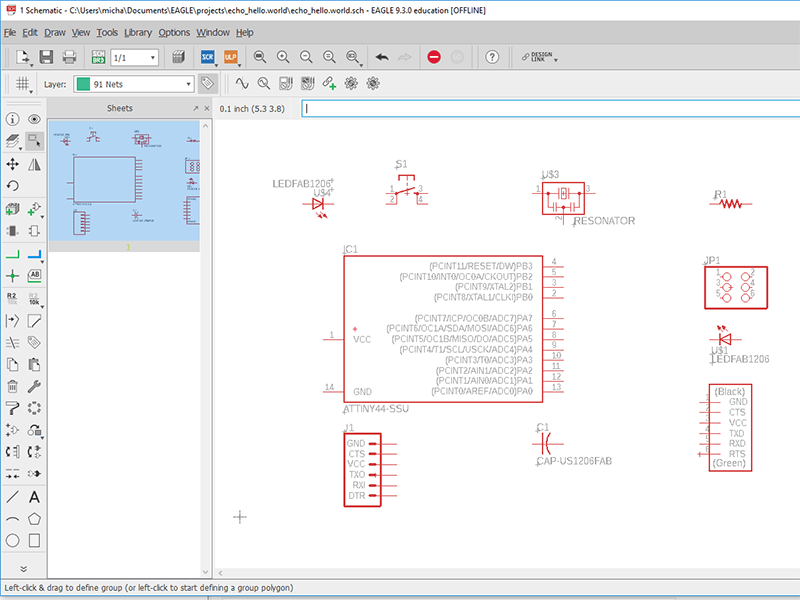Select the Paste clipboard tool icon

click(x=34, y=364)
